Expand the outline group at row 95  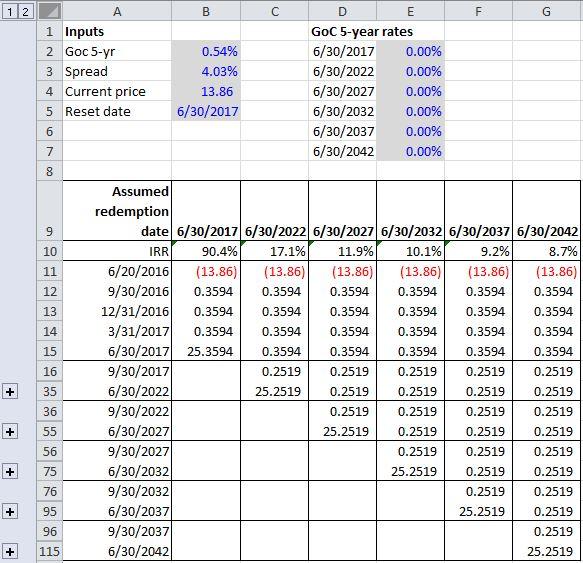[10, 512]
